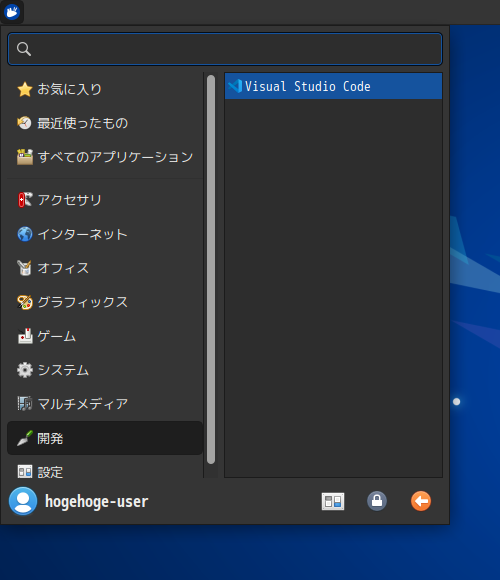Screen dimensions: 500x580
Task: Click the trowel icon beside 開発
Action: (x=25, y=438)
